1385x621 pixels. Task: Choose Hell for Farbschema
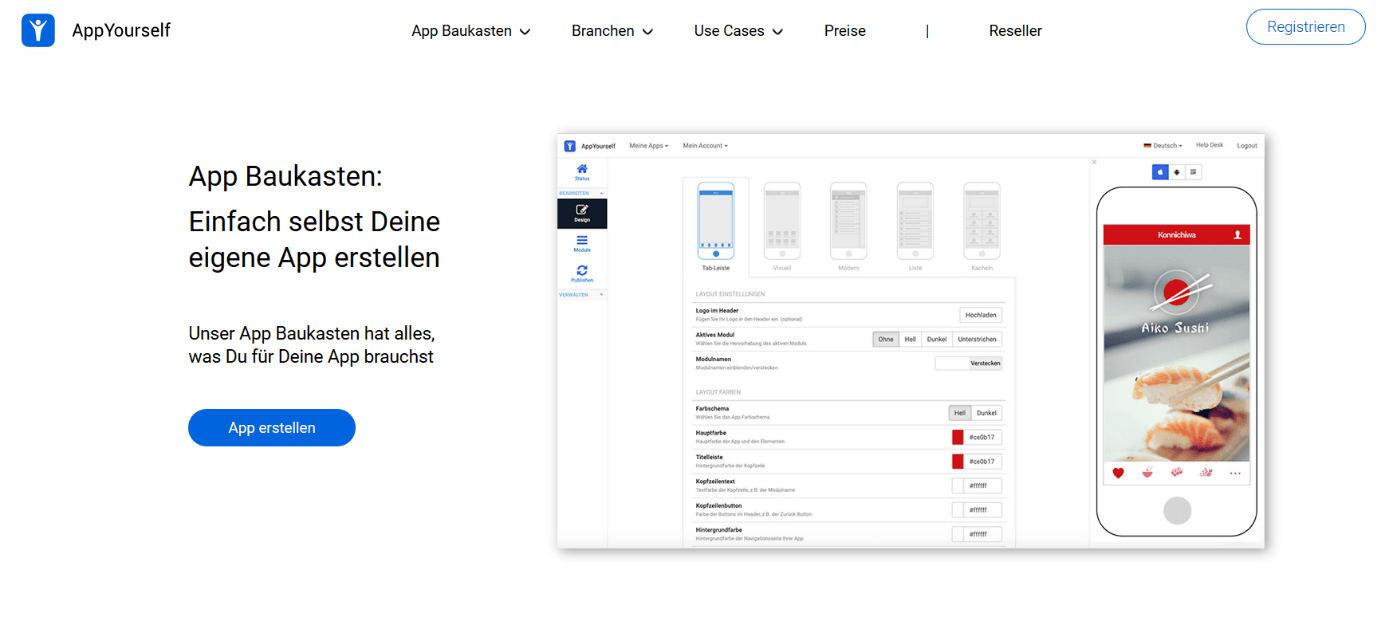tap(960, 413)
